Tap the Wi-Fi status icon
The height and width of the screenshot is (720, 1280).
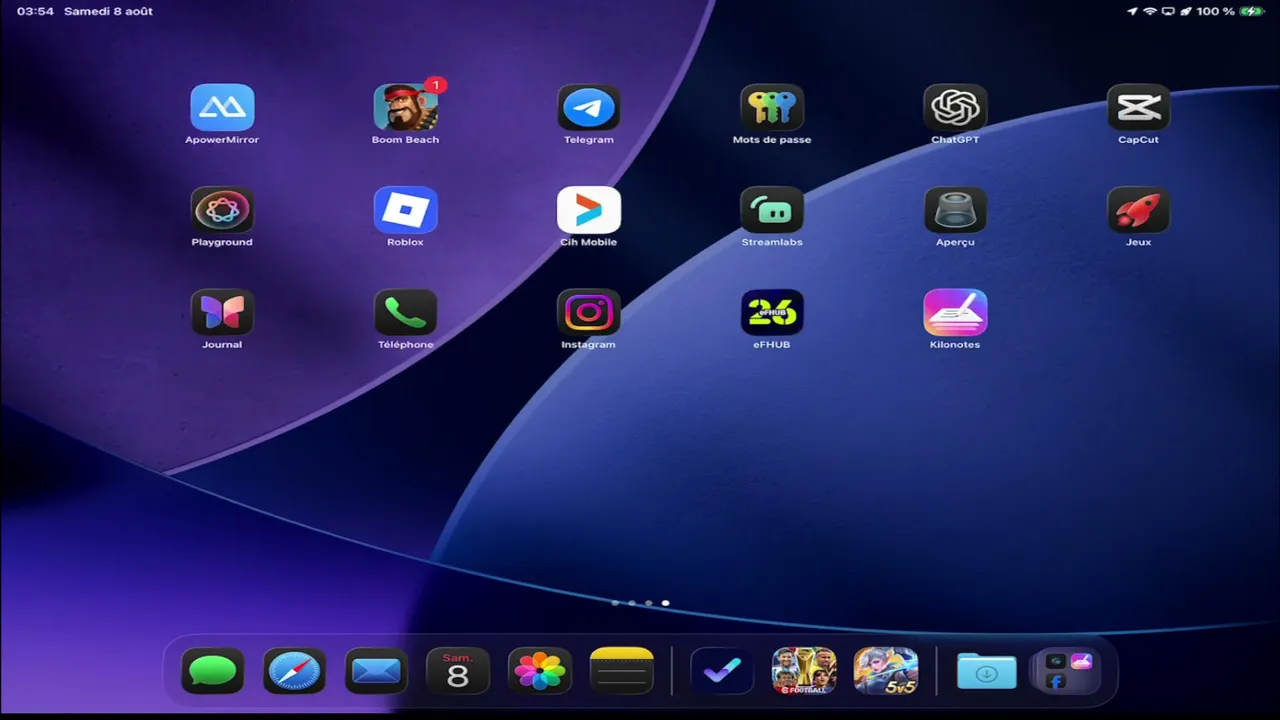[1150, 11]
